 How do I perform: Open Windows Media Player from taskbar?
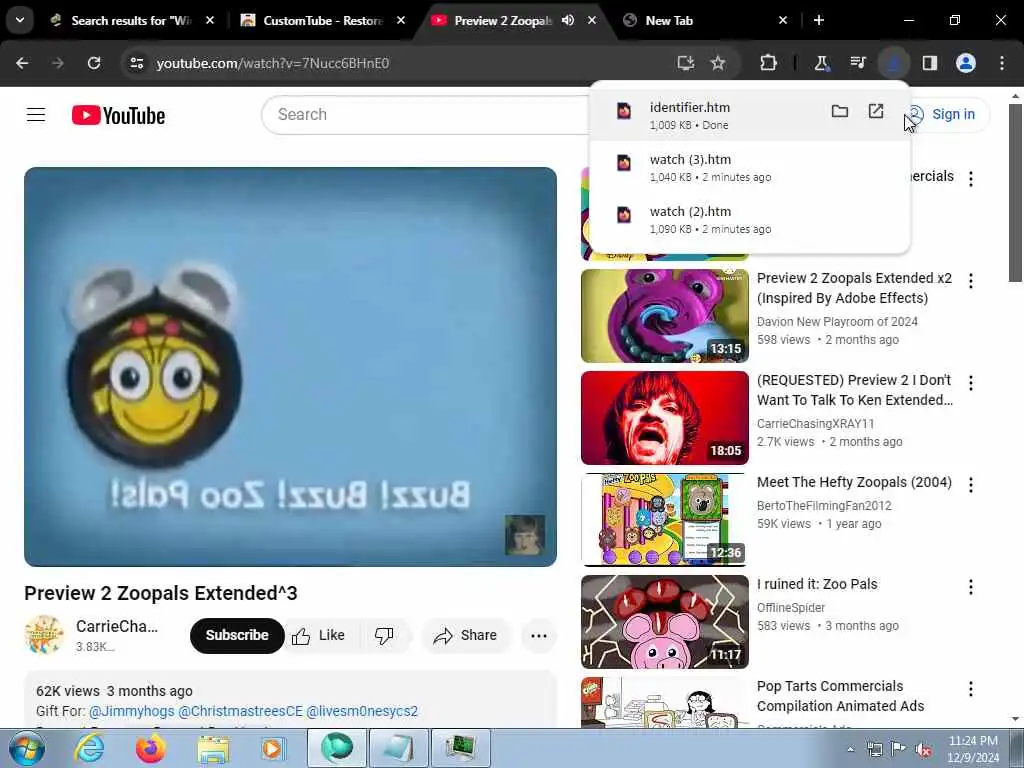[x=273, y=748]
